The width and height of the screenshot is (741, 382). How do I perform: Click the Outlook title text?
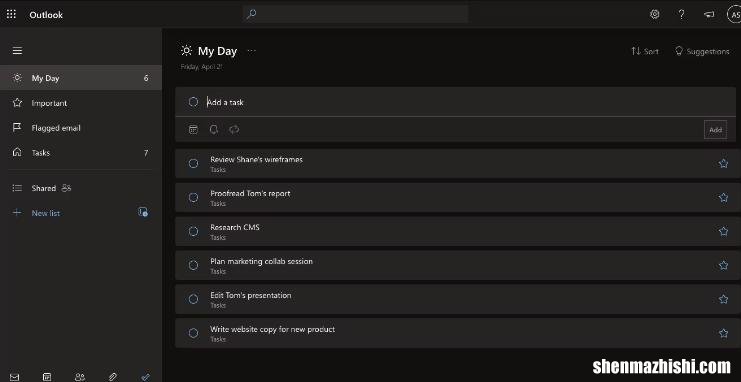coord(46,15)
